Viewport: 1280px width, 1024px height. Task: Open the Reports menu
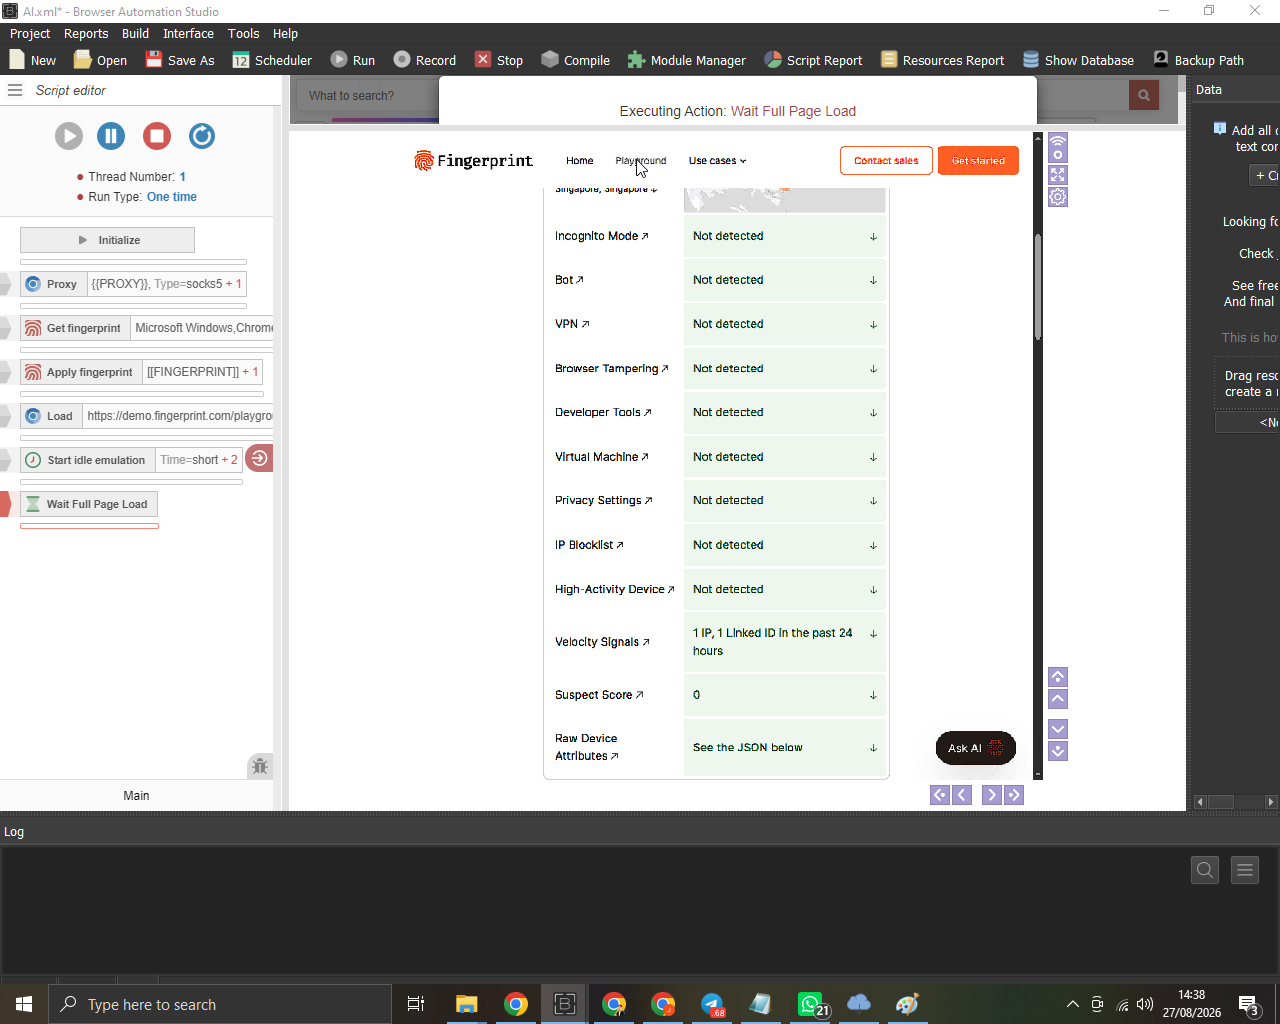[x=86, y=33]
